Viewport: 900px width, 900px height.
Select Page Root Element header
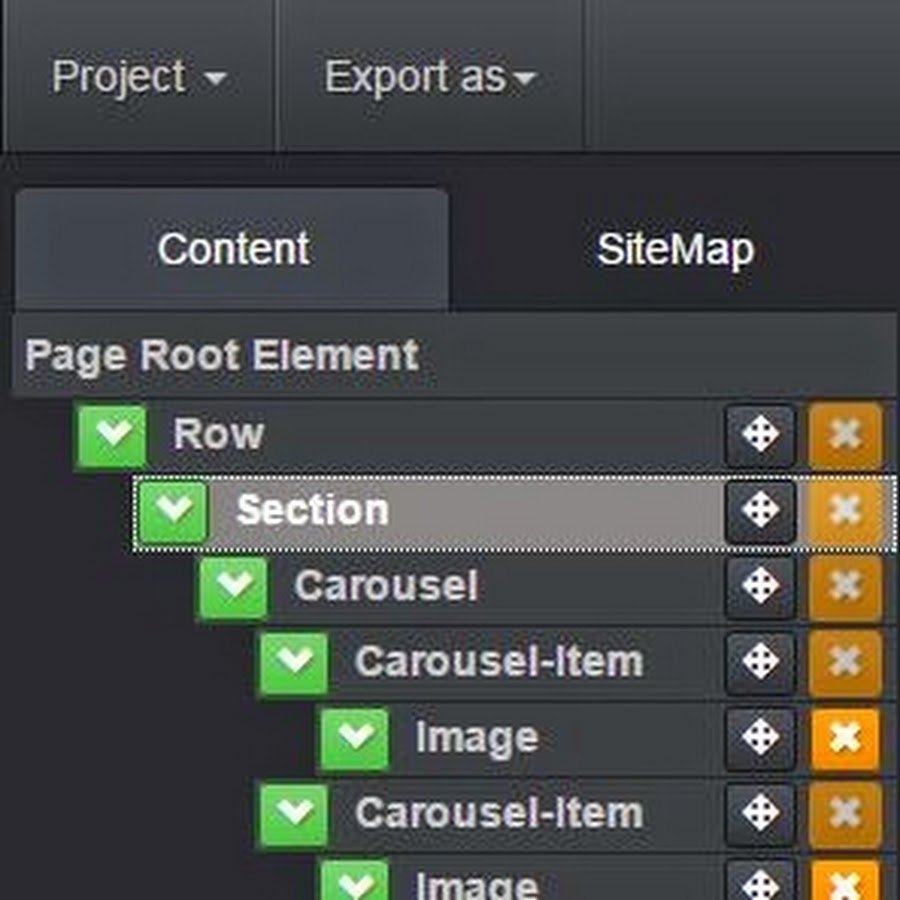[x=453, y=355]
